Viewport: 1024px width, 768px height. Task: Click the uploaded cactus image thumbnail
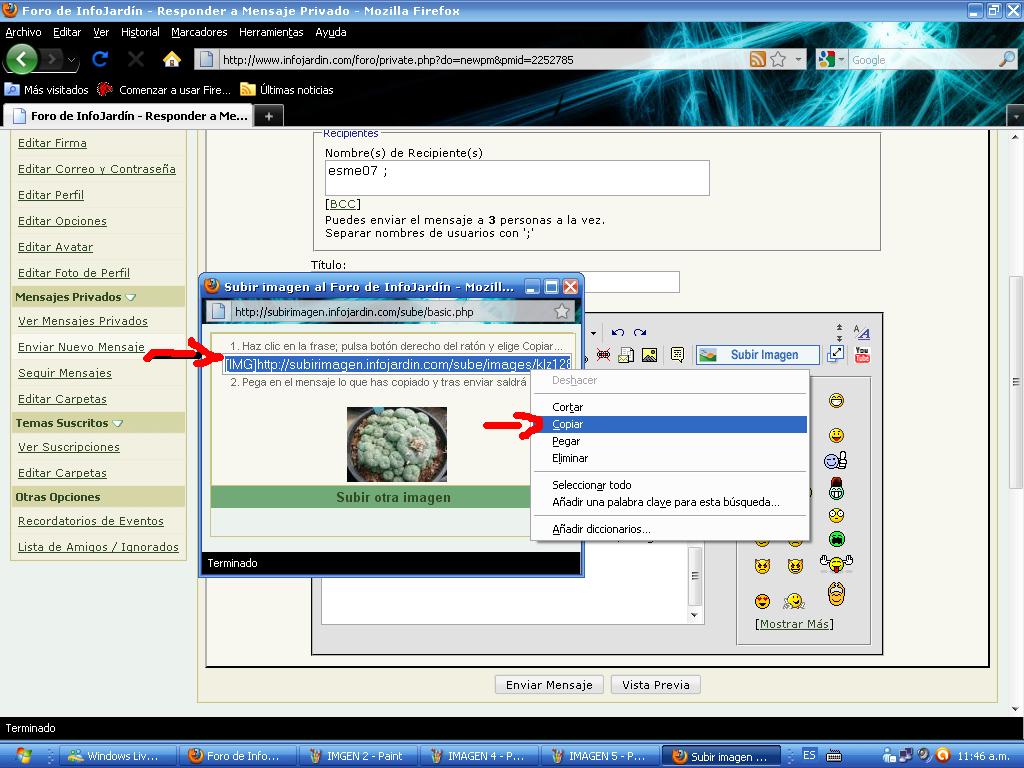click(x=396, y=445)
